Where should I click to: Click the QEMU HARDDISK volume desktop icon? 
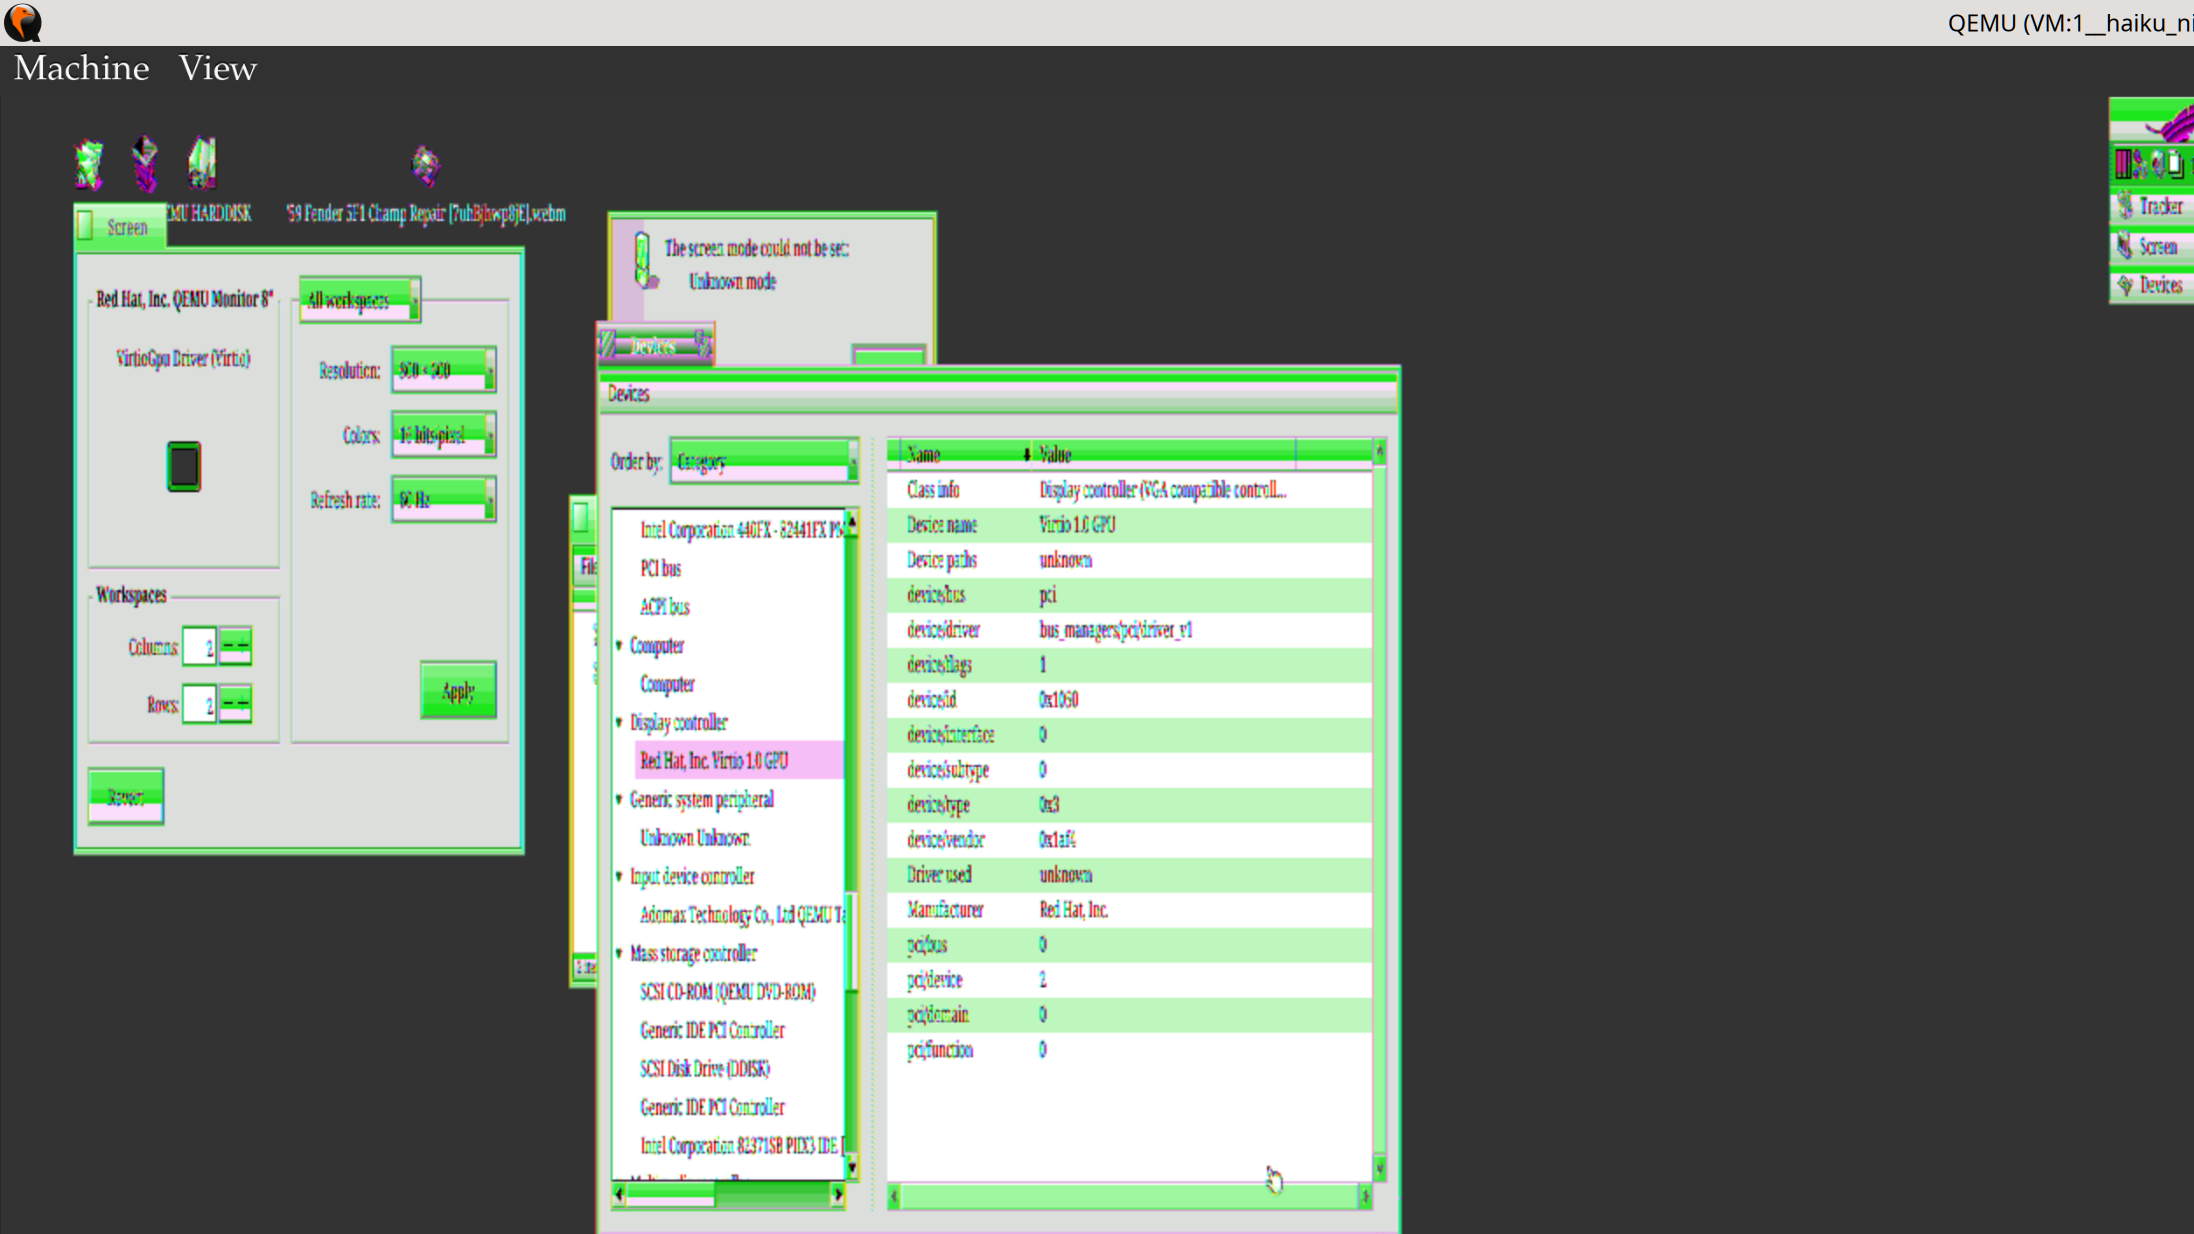pyautogui.click(x=202, y=163)
